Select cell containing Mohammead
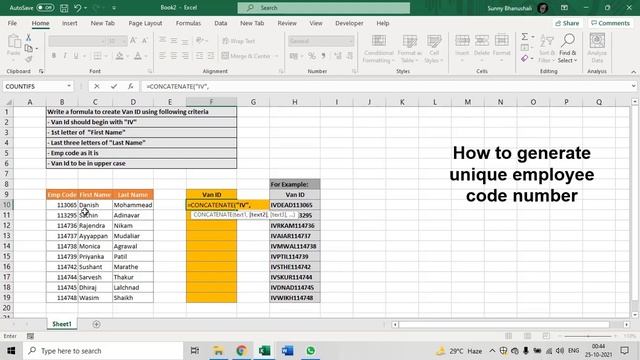The image size is (640, 360). tap(133, 205)
